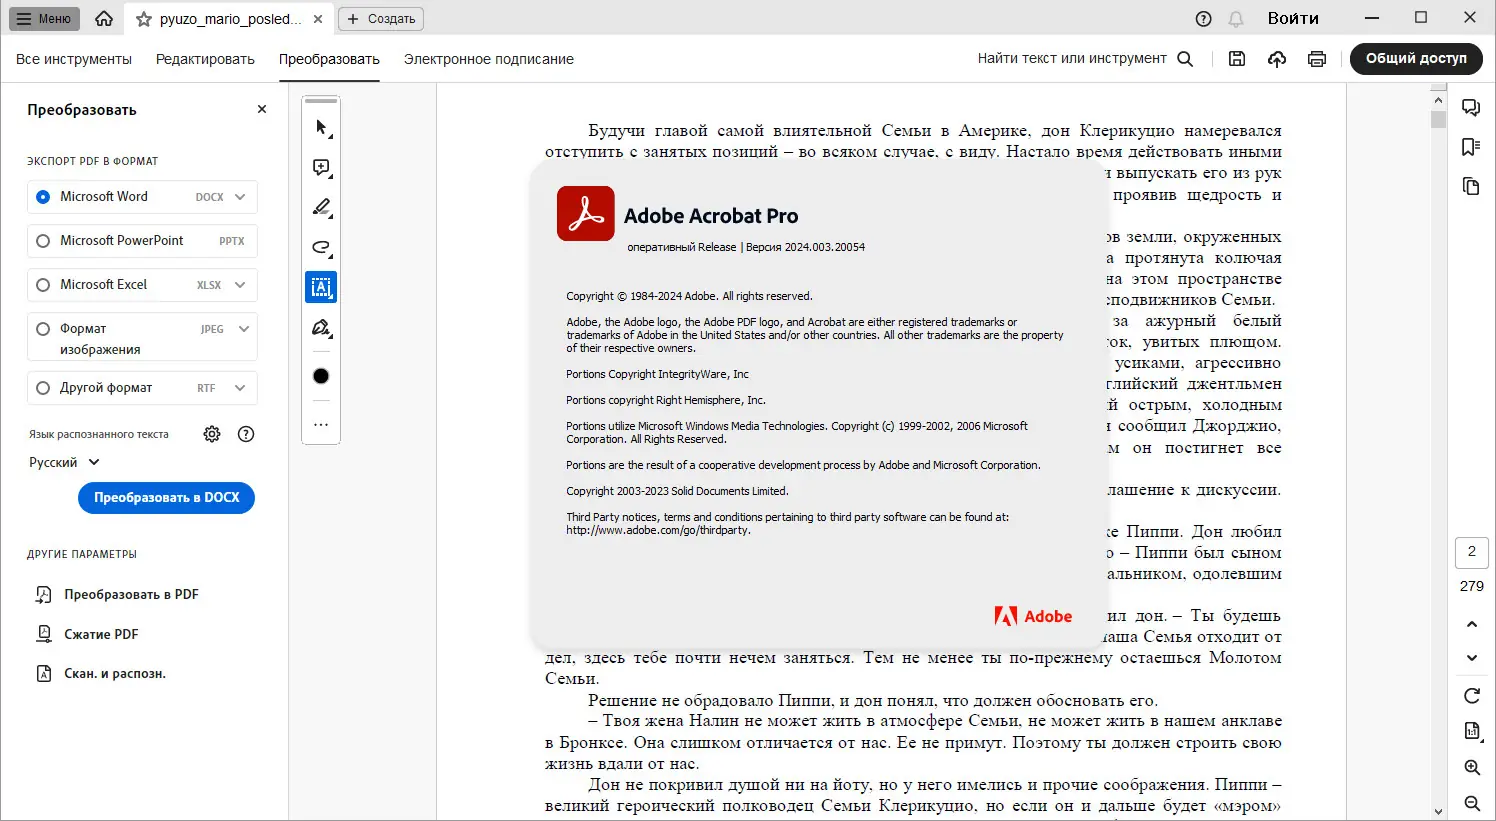Star the pyuzo_mario document tab
Image resolution: width=1496 pixels, height=821 pixels.
point(144,19)
